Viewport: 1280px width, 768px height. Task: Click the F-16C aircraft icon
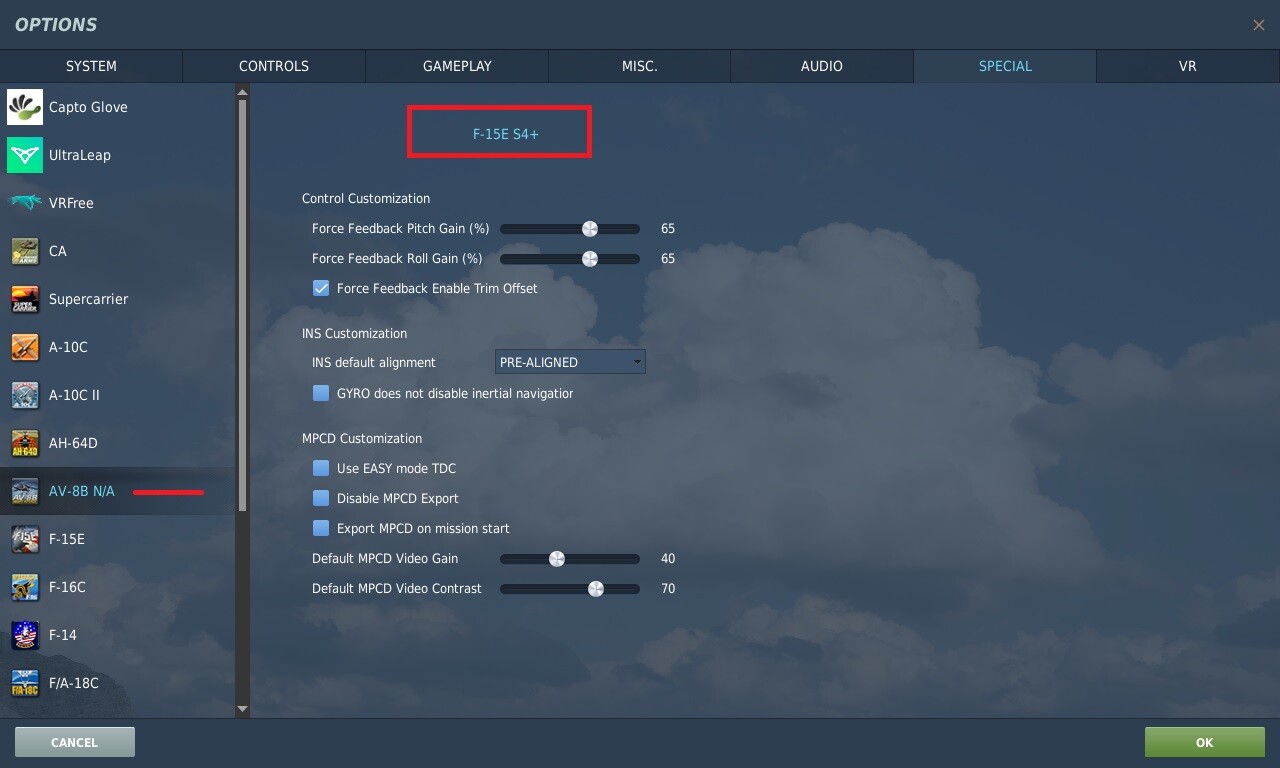click(x=25, y=587)
